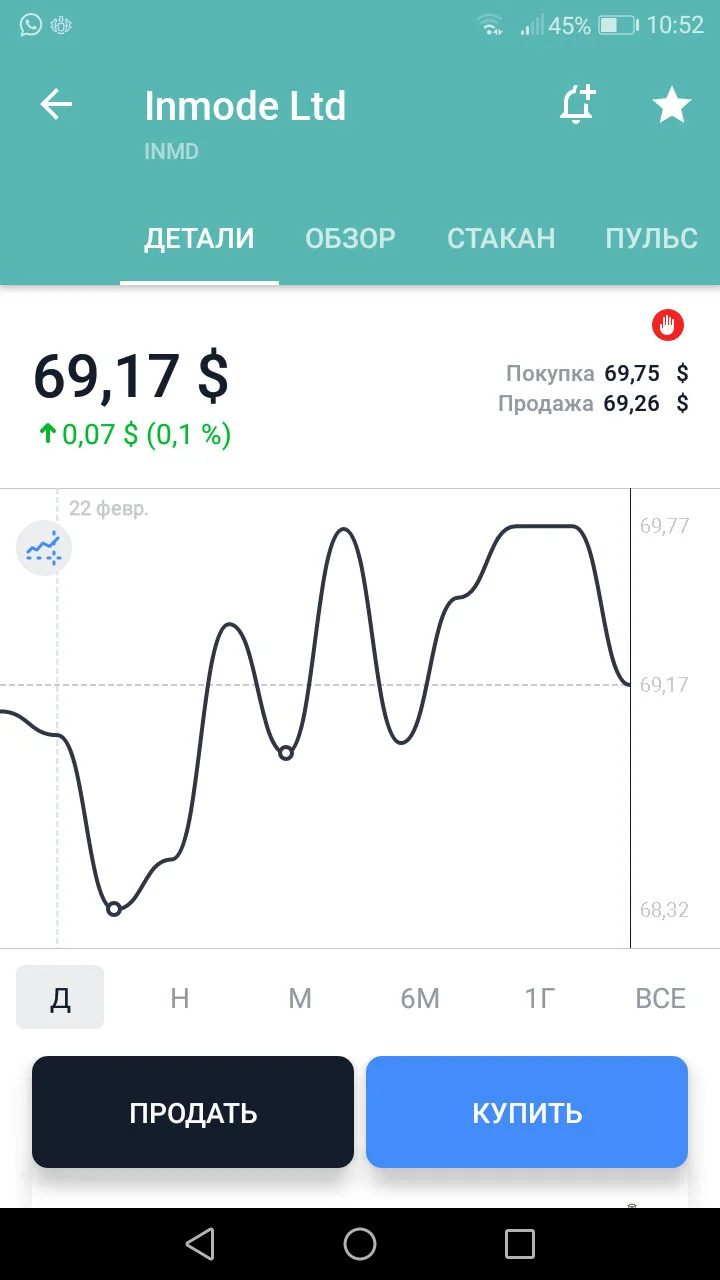Select the 6М chart period
Screen dimensions: 720x1280
click(x=420, y=997)
